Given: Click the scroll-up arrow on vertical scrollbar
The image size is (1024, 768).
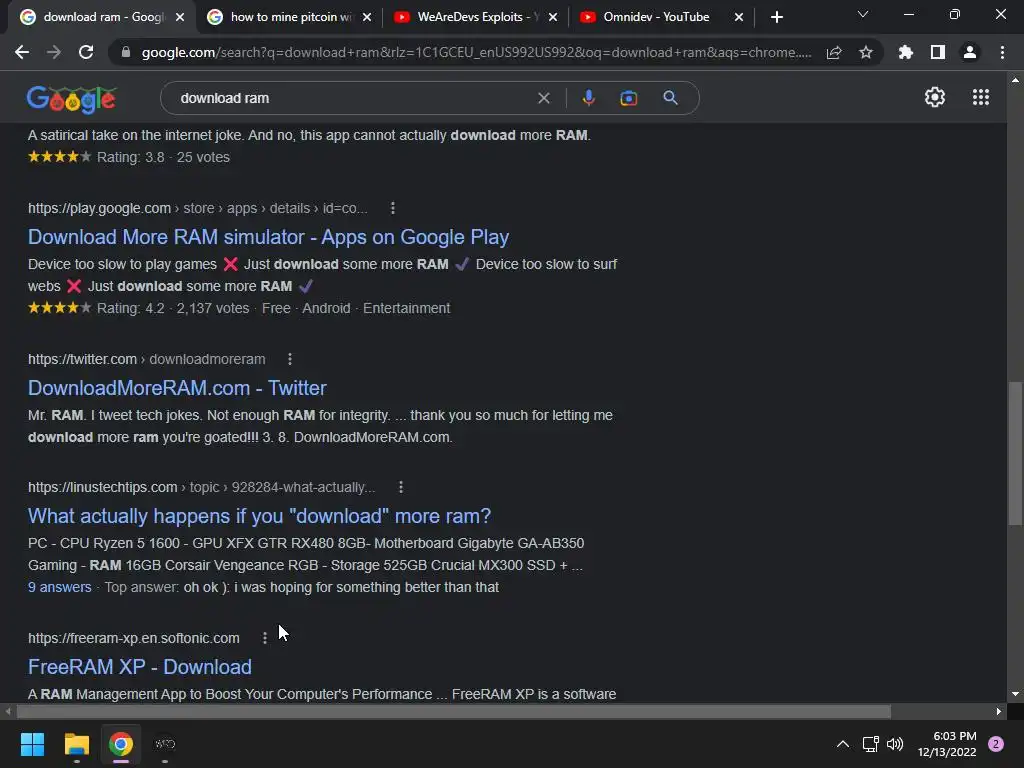Looking at the screenshot, I should pyautogui.click(x=1015, y=80).
